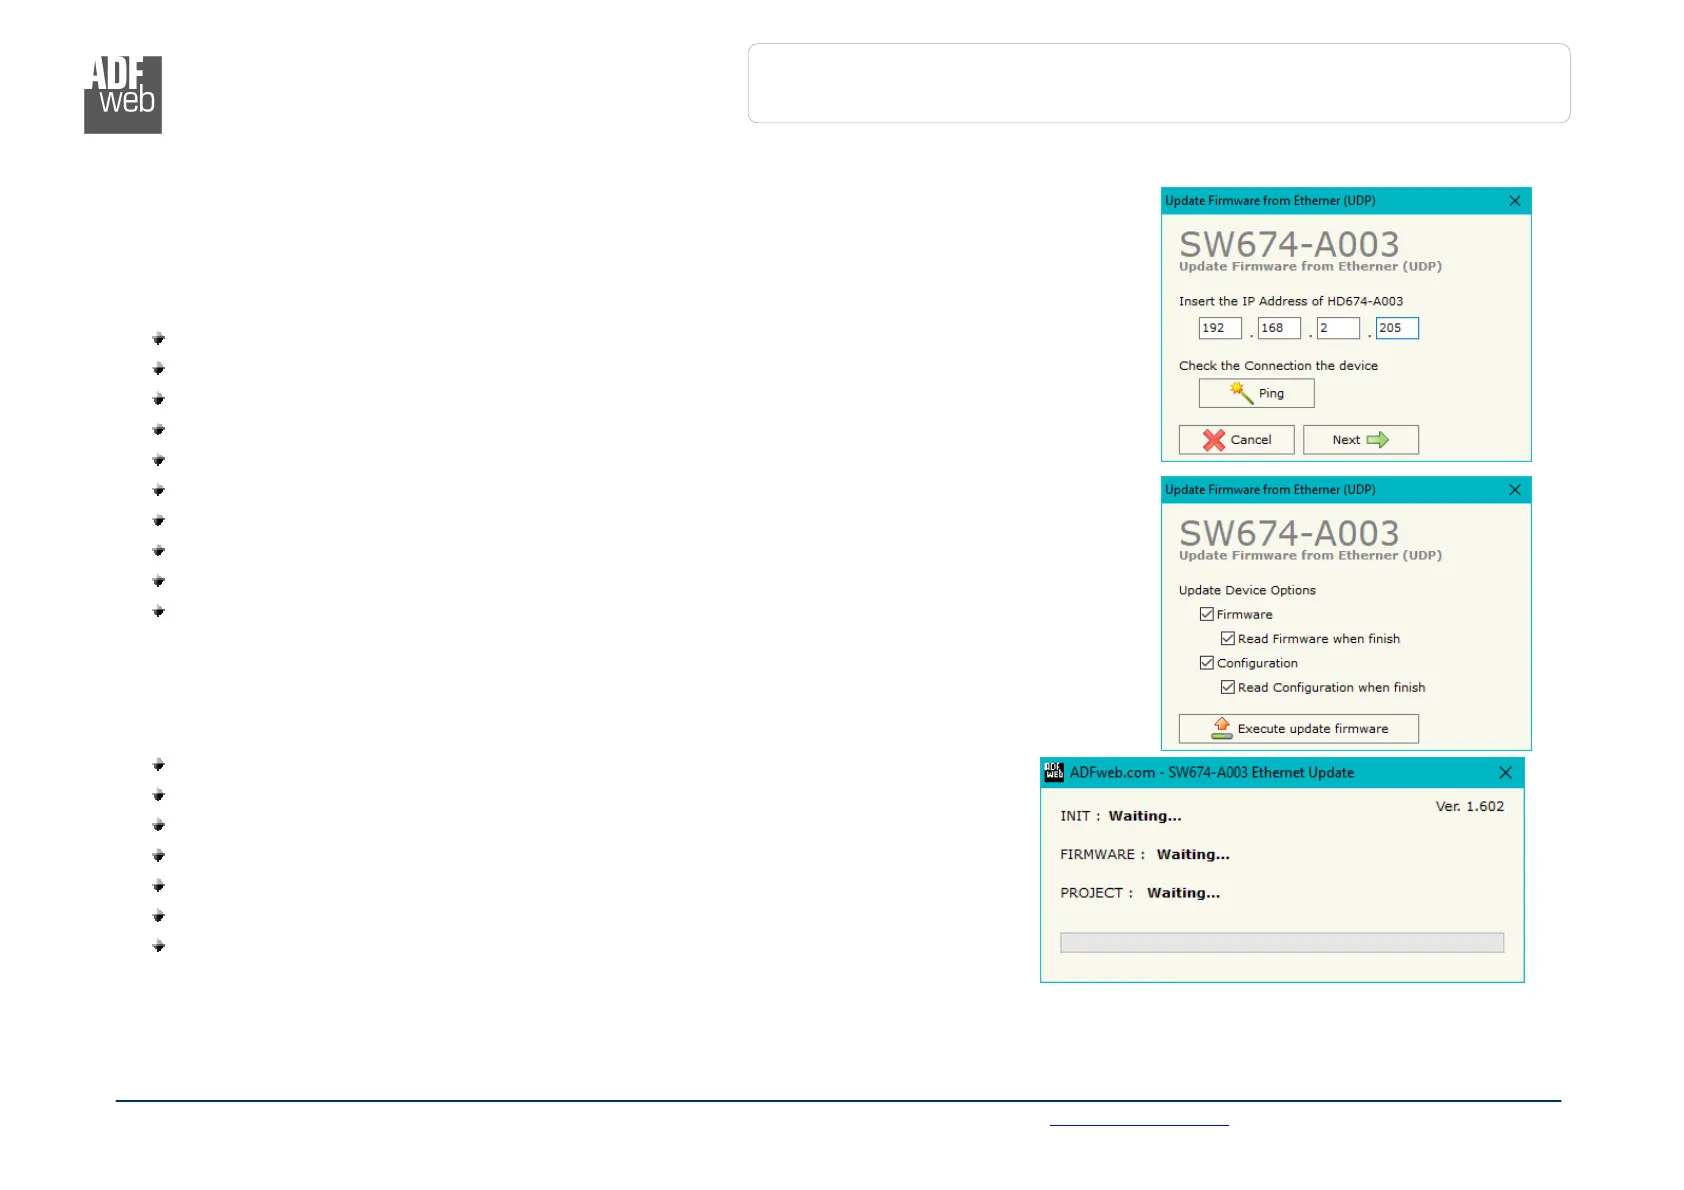
Task: Toggle the Firmware checkbox
Action: [1207, 614]
